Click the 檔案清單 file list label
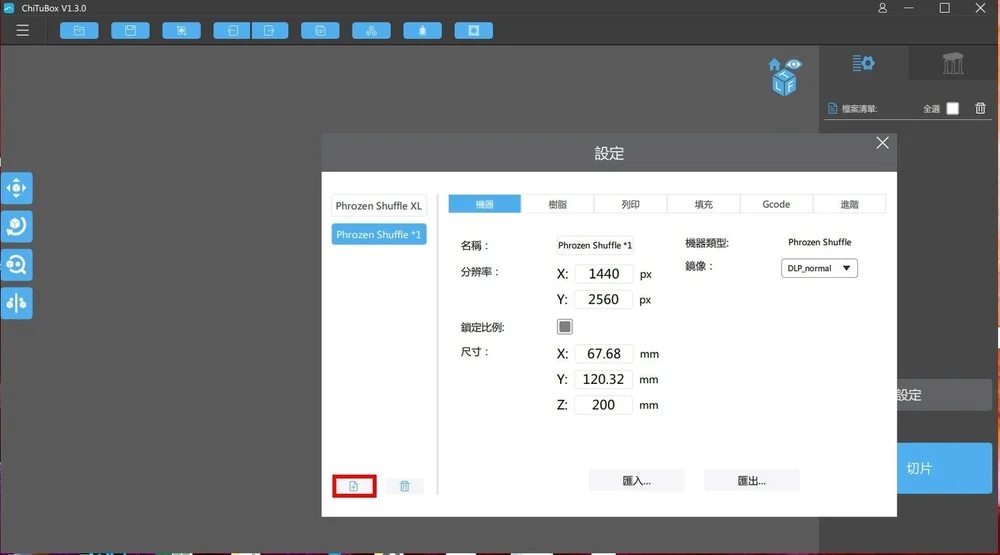 pyautogui.click(x=859, y=109)
